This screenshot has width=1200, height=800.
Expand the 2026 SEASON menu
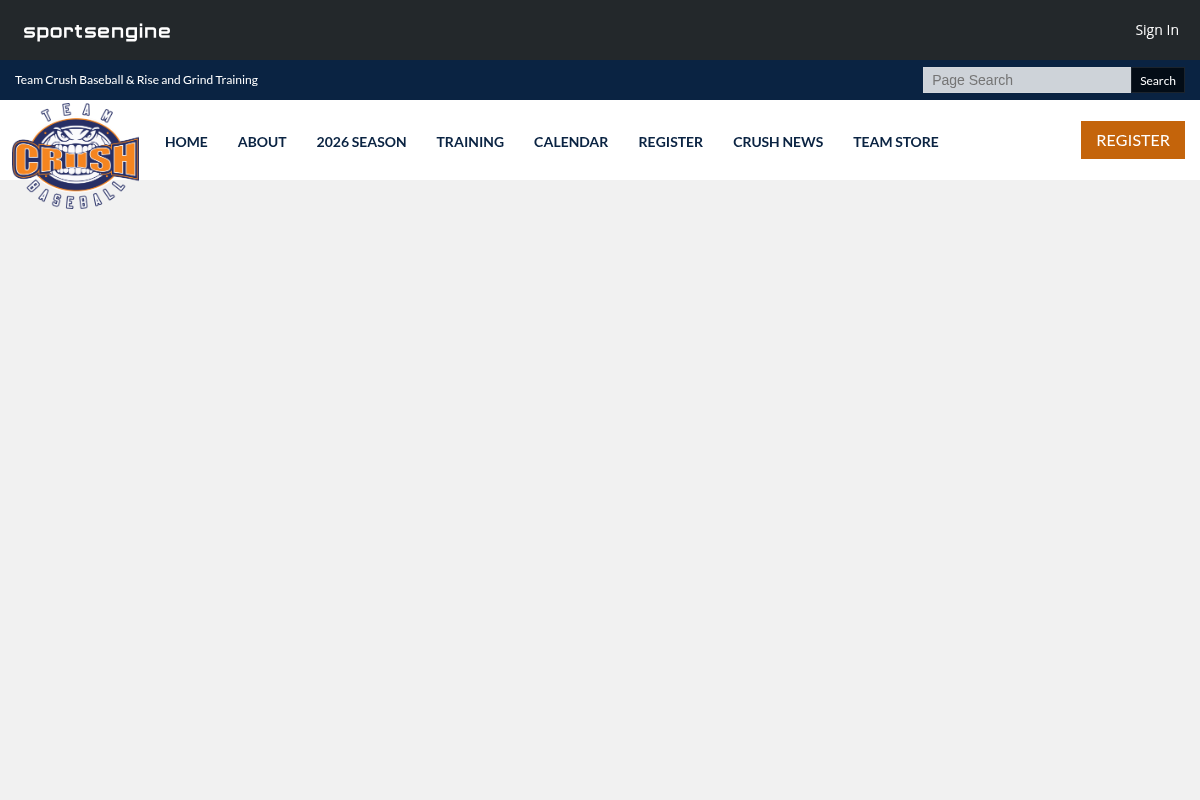pos(361,141)
